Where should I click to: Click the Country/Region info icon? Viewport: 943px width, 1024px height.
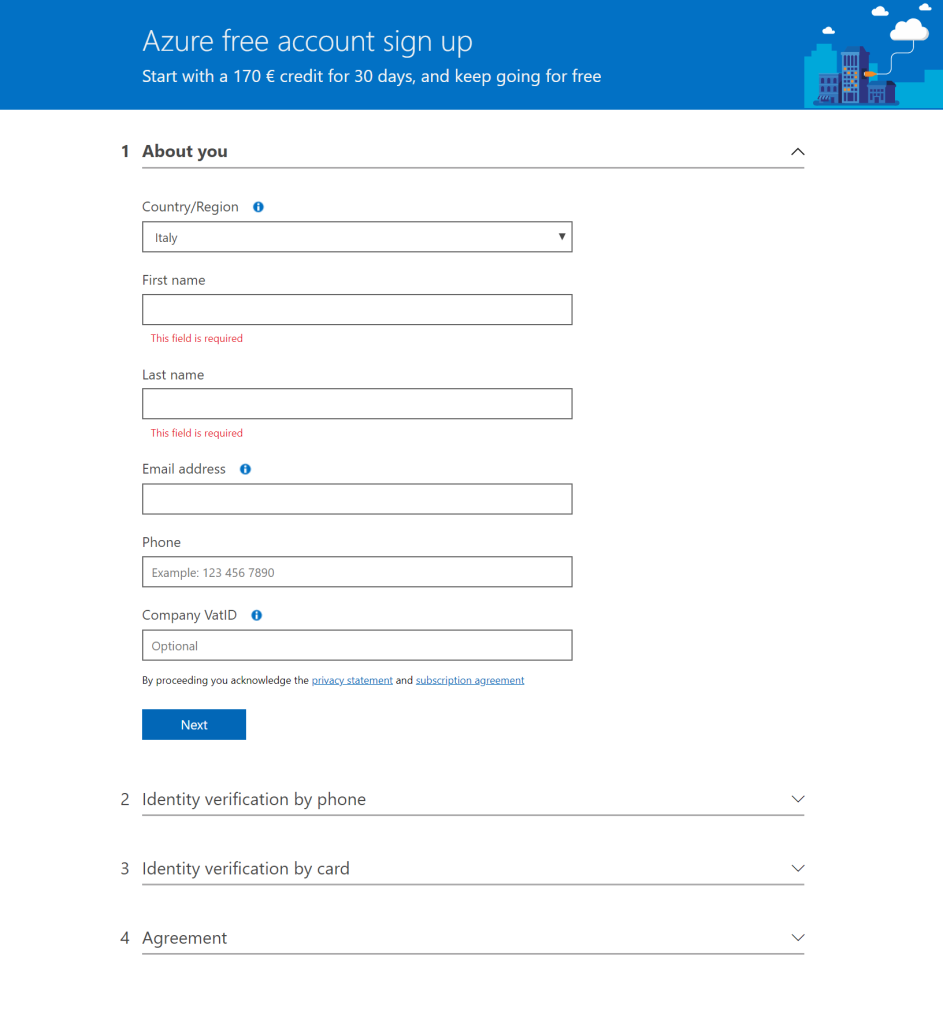[x=259, y=207]
